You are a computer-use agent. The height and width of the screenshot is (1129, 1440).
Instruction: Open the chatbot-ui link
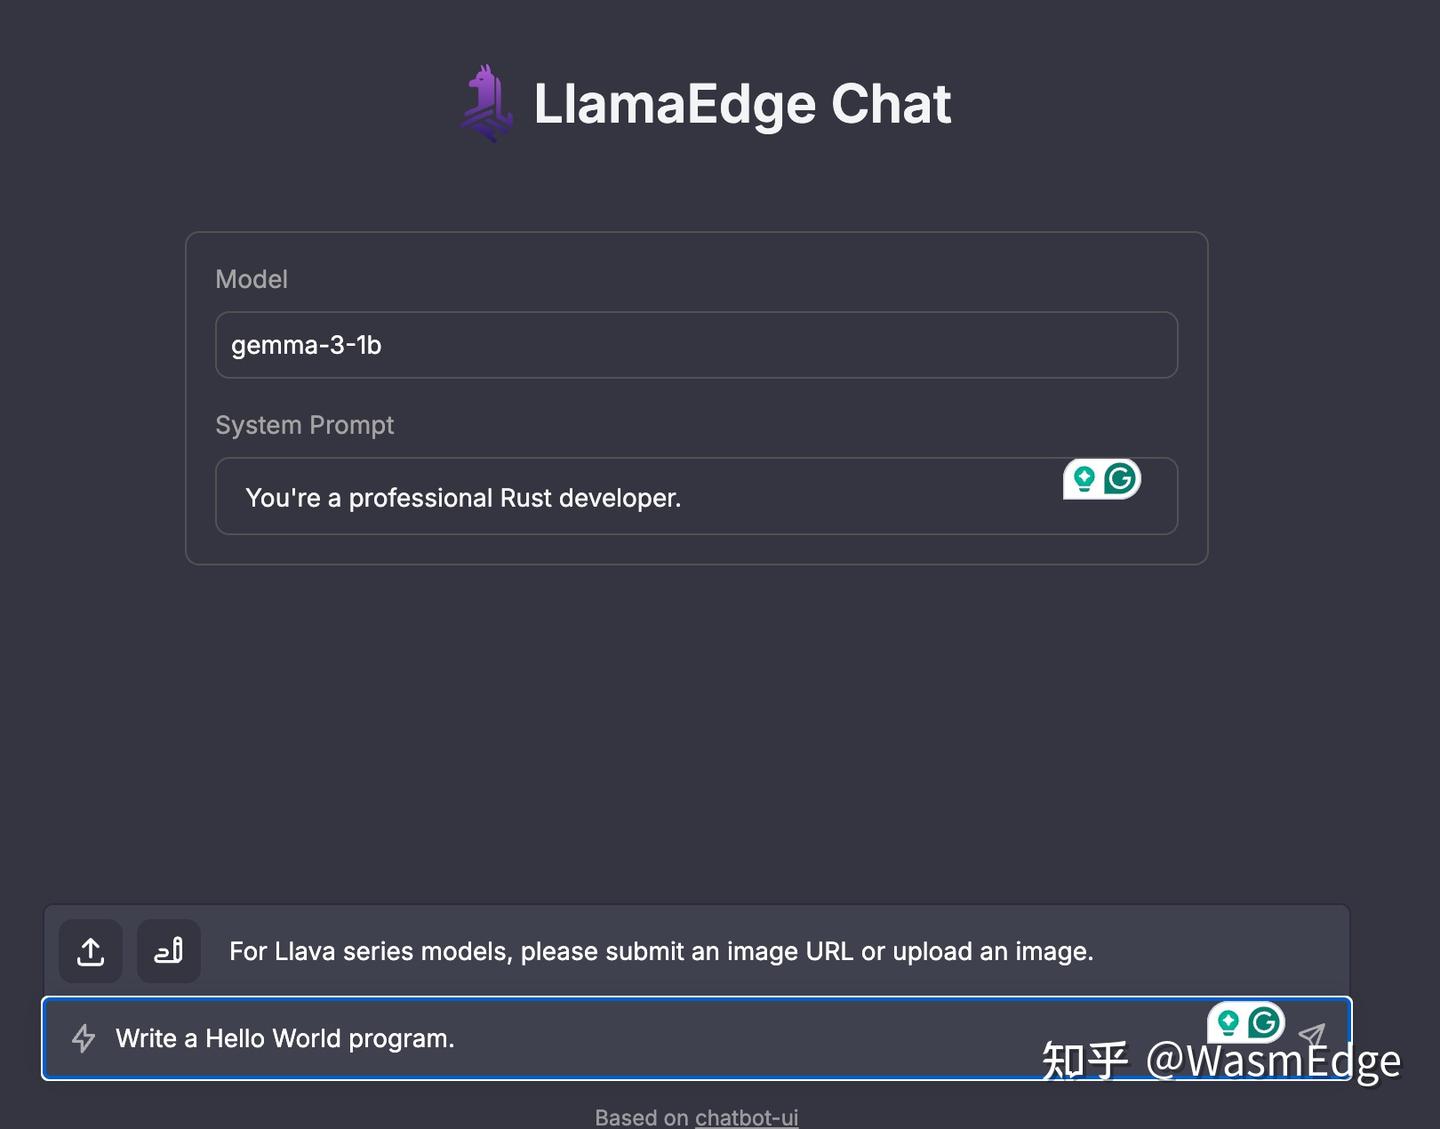point(746,1117)
